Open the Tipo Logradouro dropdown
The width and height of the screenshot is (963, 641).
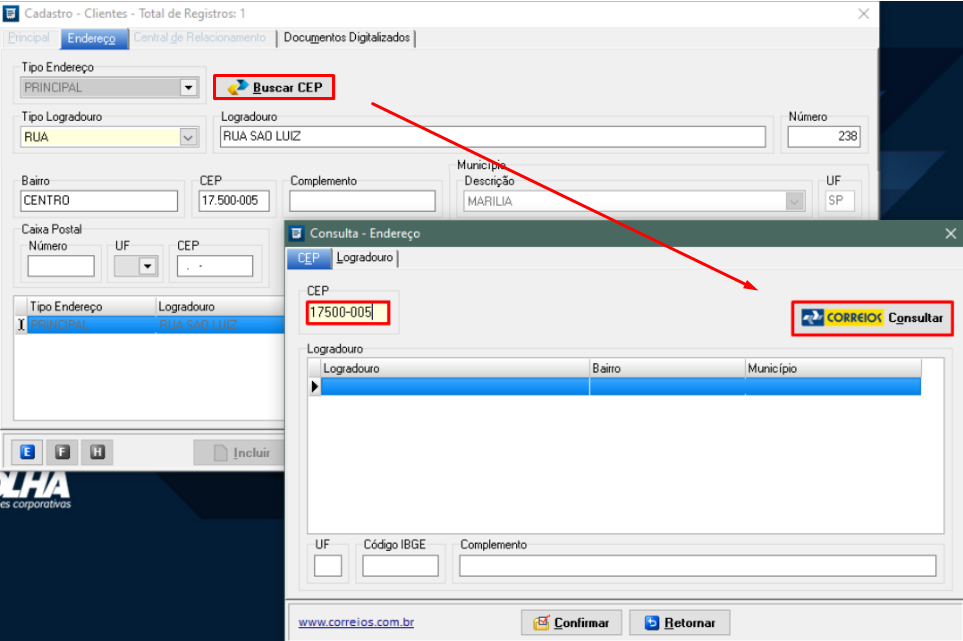188,137
